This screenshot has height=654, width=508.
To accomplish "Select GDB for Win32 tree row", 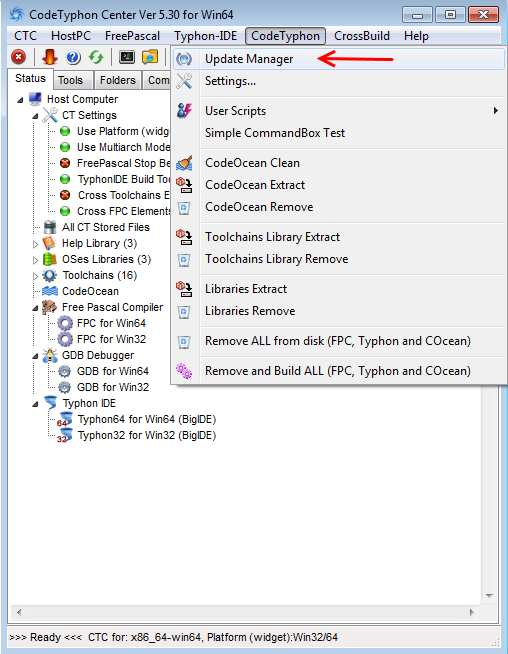I will point(113,387).
